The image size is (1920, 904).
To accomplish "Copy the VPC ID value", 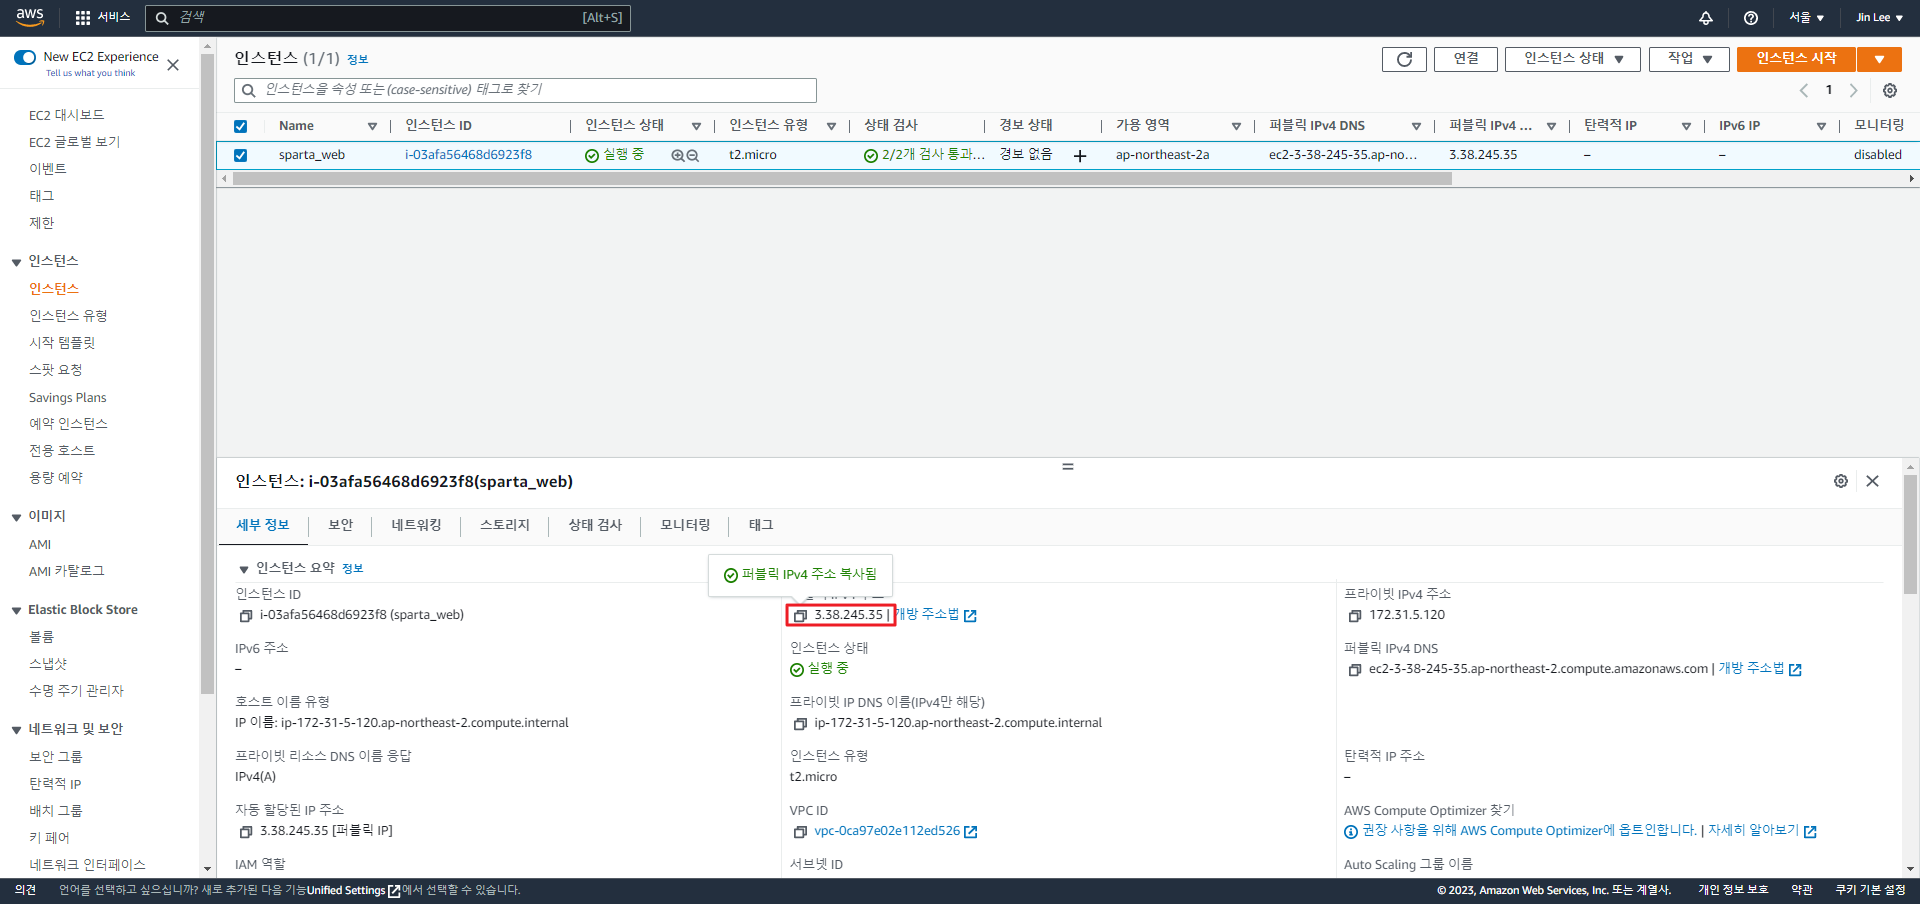I will pyautogui.click(x=800, y=832).
